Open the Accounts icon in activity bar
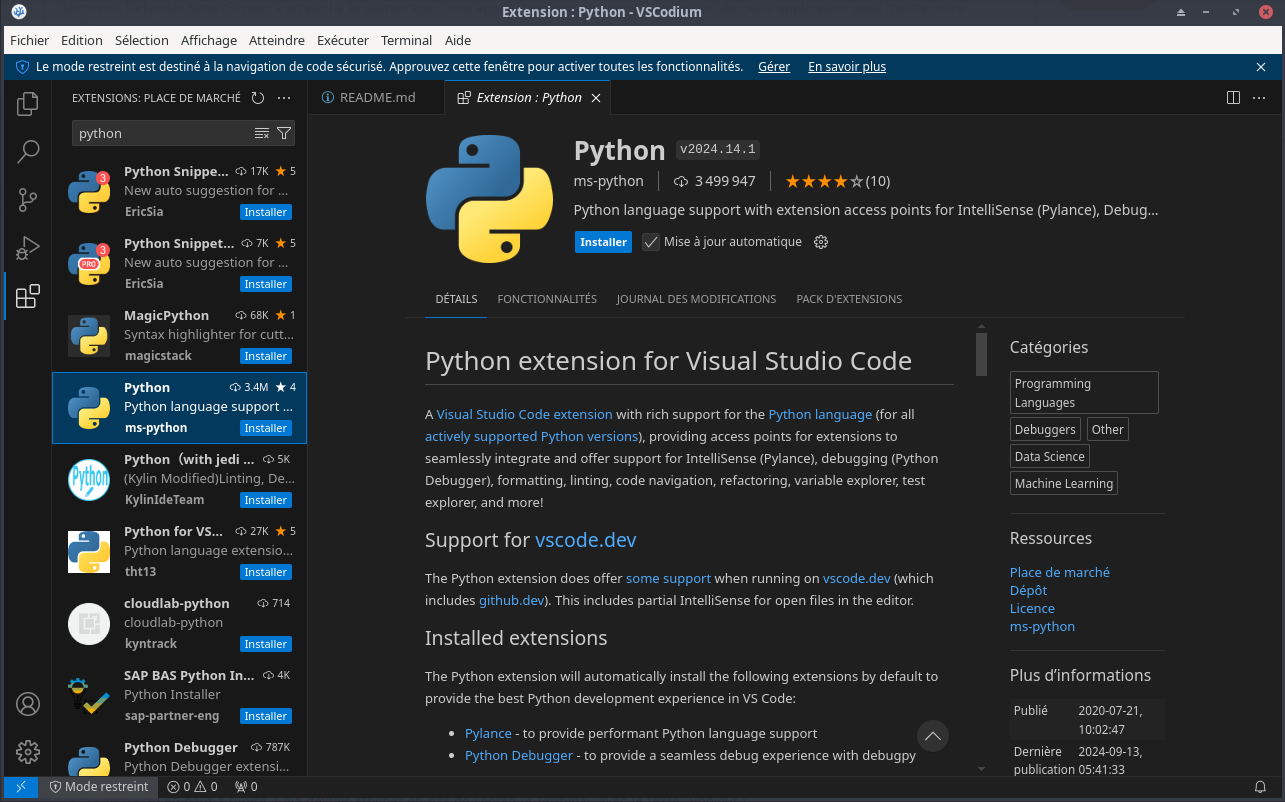Viewport: 1285px width, 802px height. 28,704
